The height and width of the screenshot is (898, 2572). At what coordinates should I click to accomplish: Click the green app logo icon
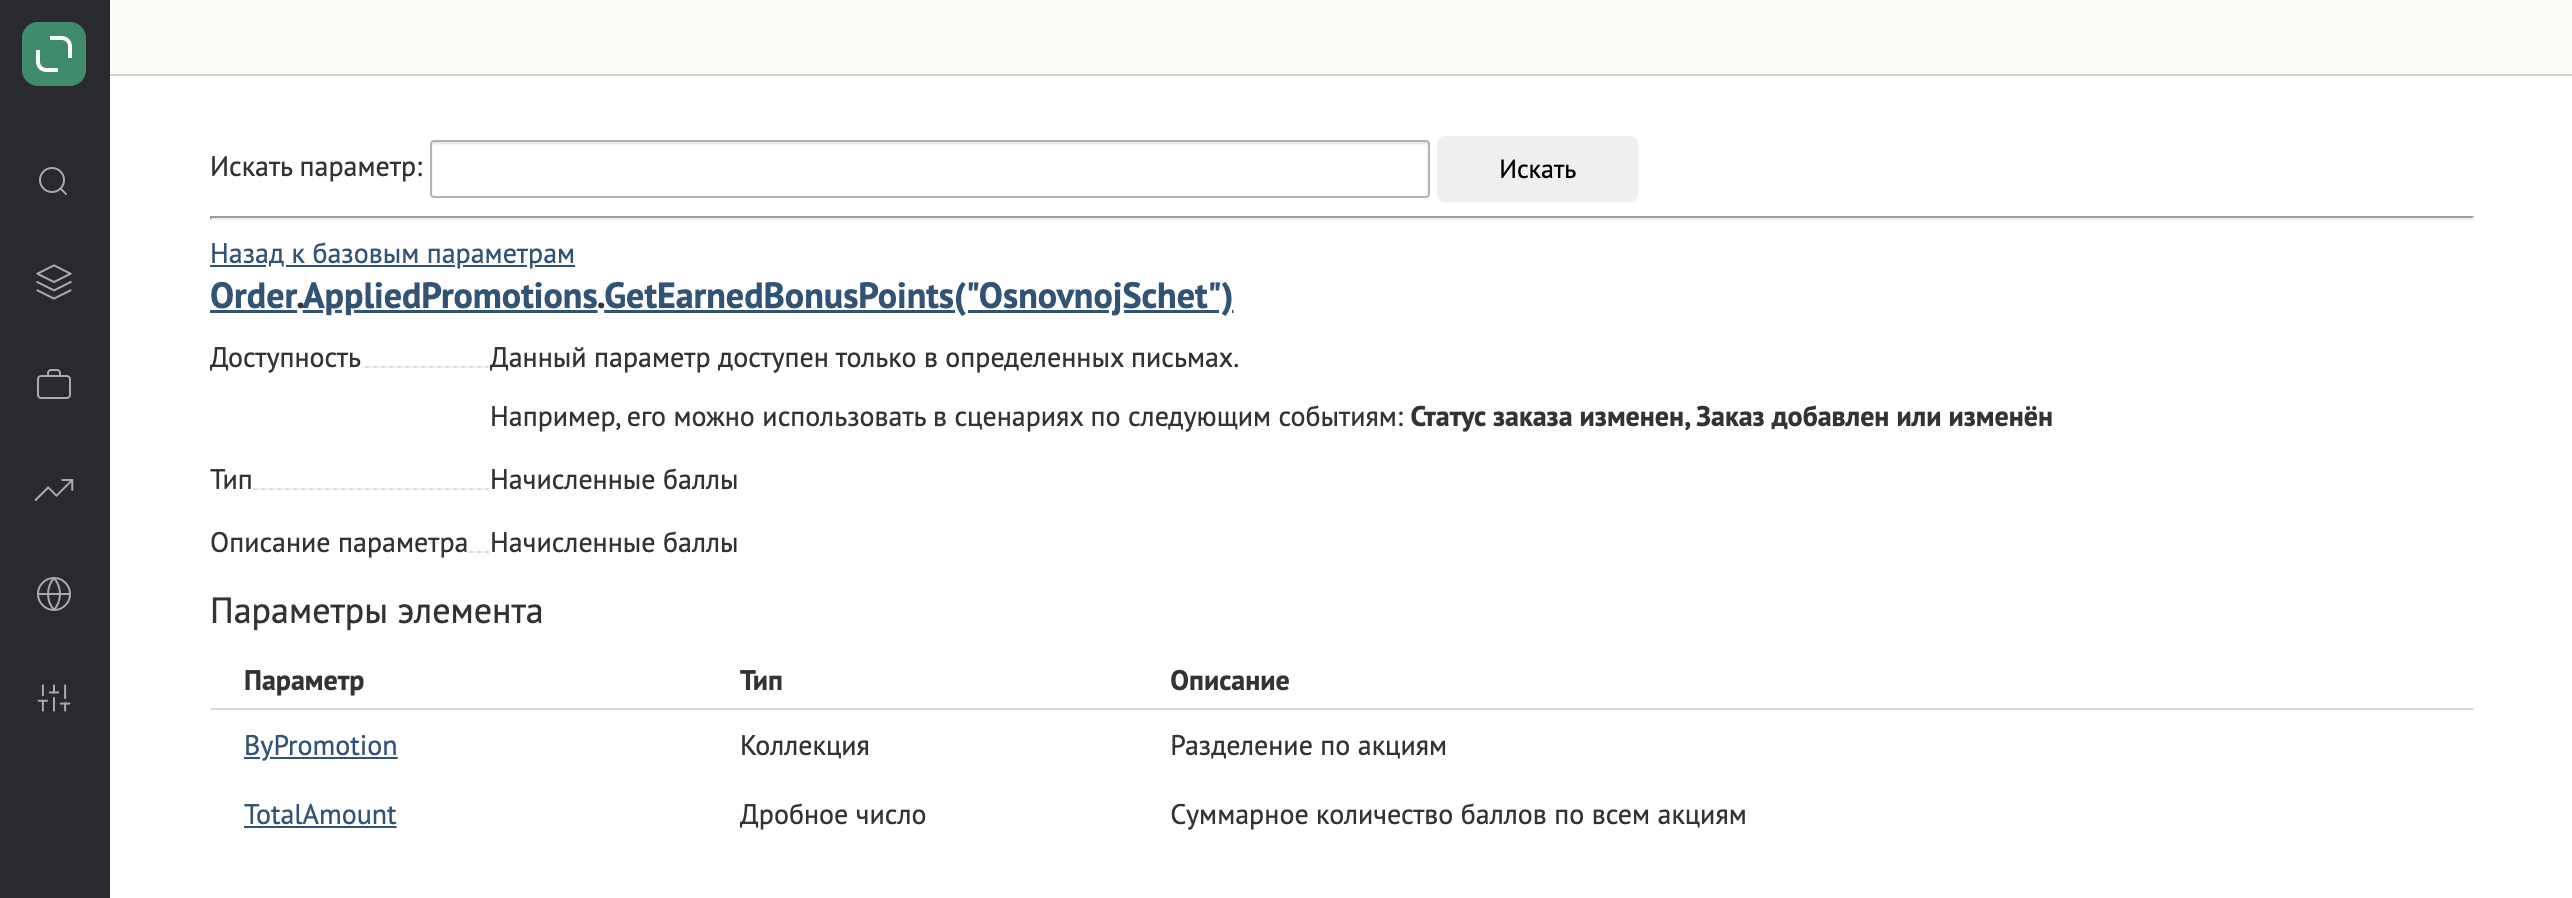(x=54, y=54)
